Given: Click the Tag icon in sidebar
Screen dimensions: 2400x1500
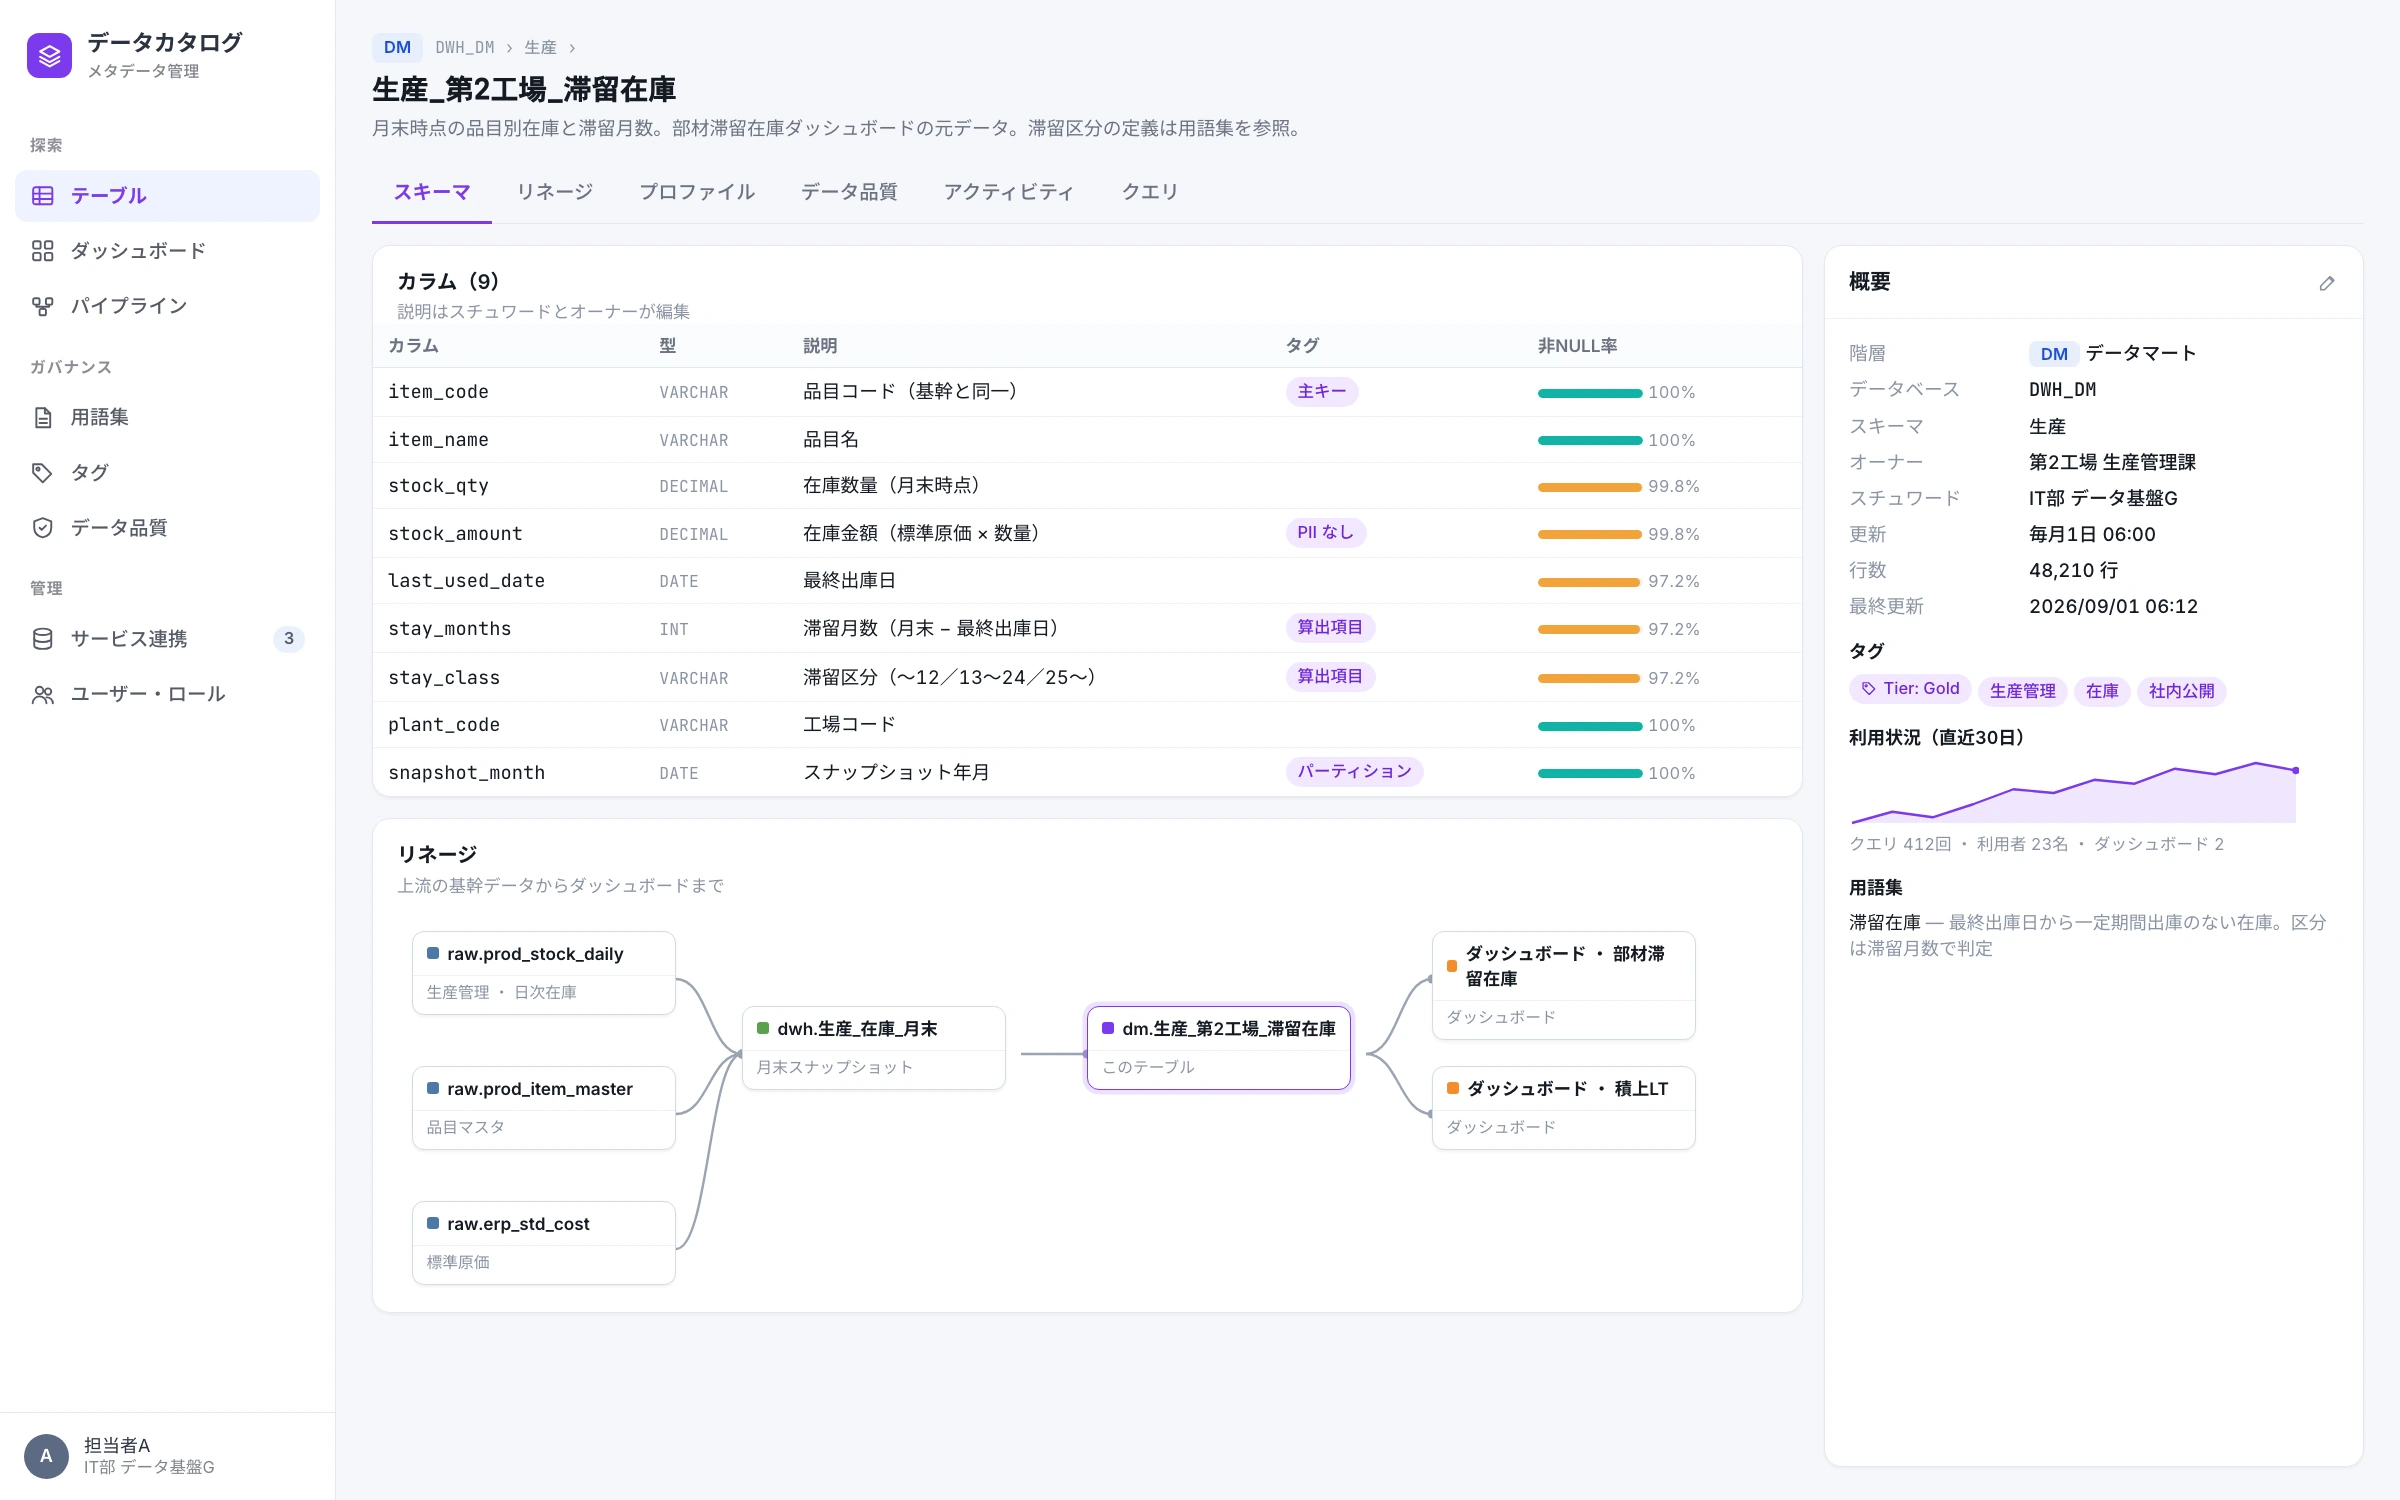Looking at the screenshot, I should [43, 472].
